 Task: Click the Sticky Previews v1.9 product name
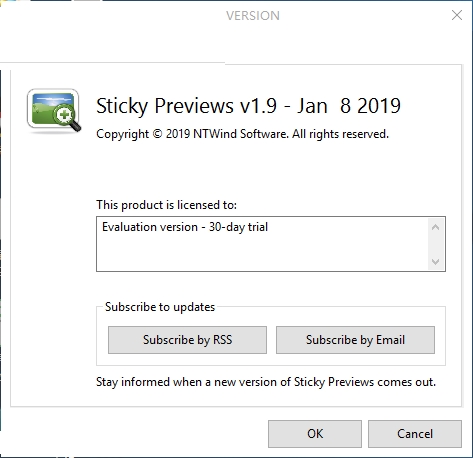click(186, 106)
